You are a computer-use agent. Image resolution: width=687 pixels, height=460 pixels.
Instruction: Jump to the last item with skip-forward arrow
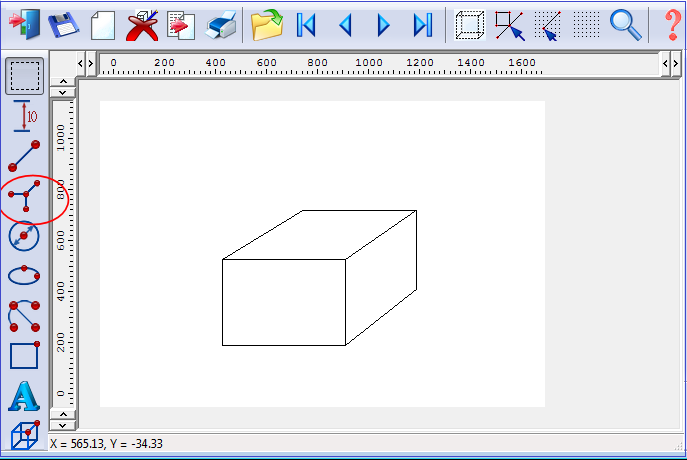[x=423, y=25]
